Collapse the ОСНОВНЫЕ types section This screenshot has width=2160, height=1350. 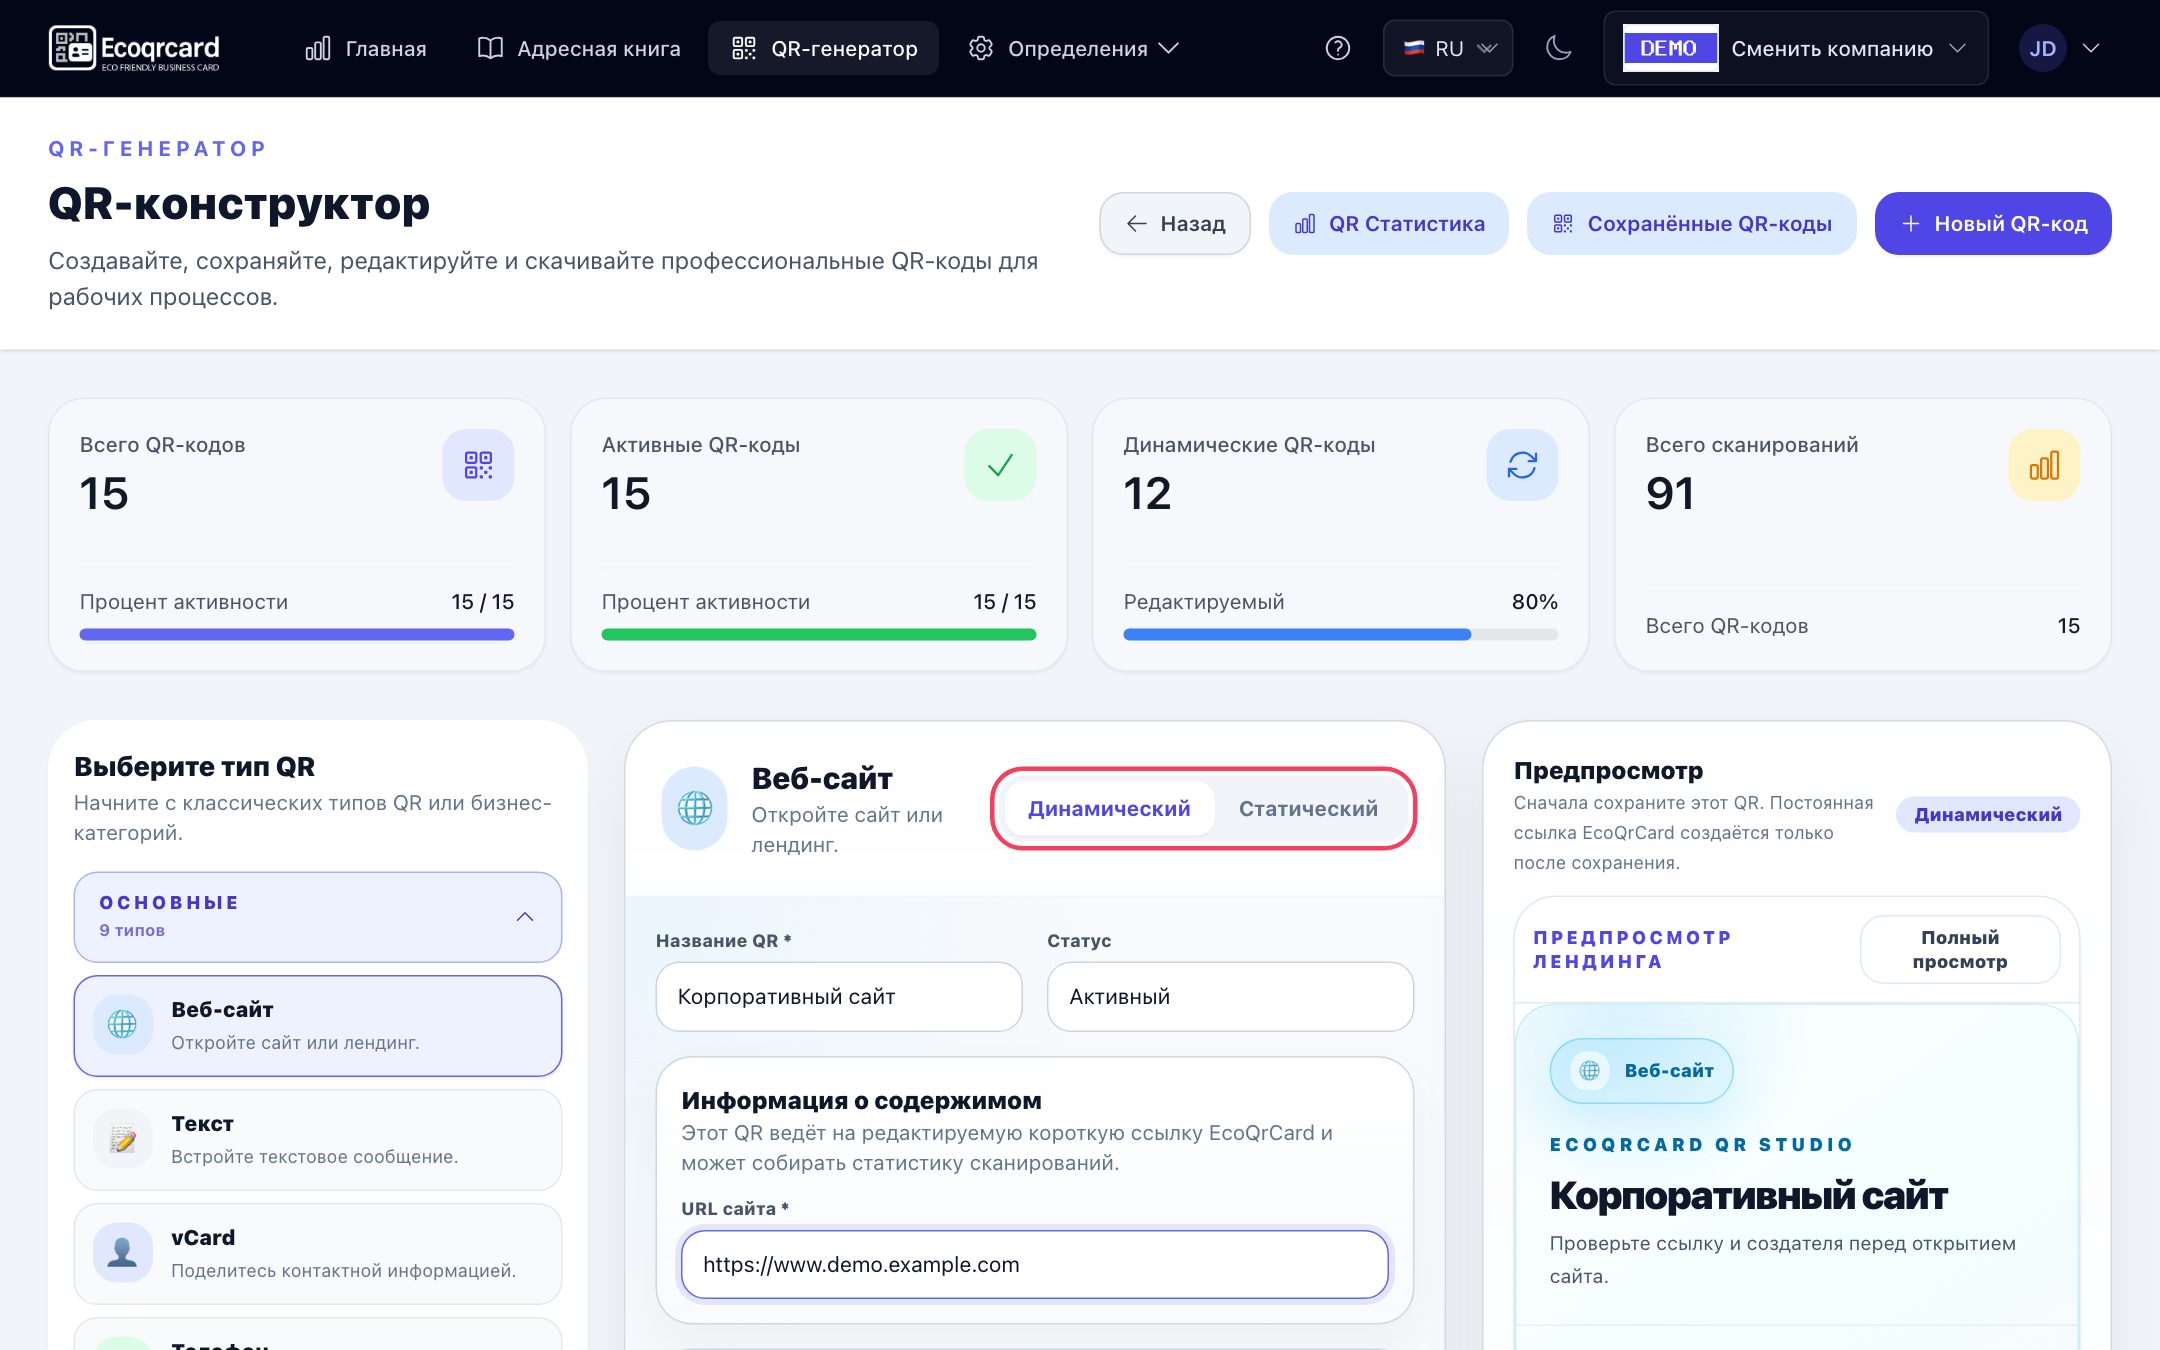click(318, 917)
